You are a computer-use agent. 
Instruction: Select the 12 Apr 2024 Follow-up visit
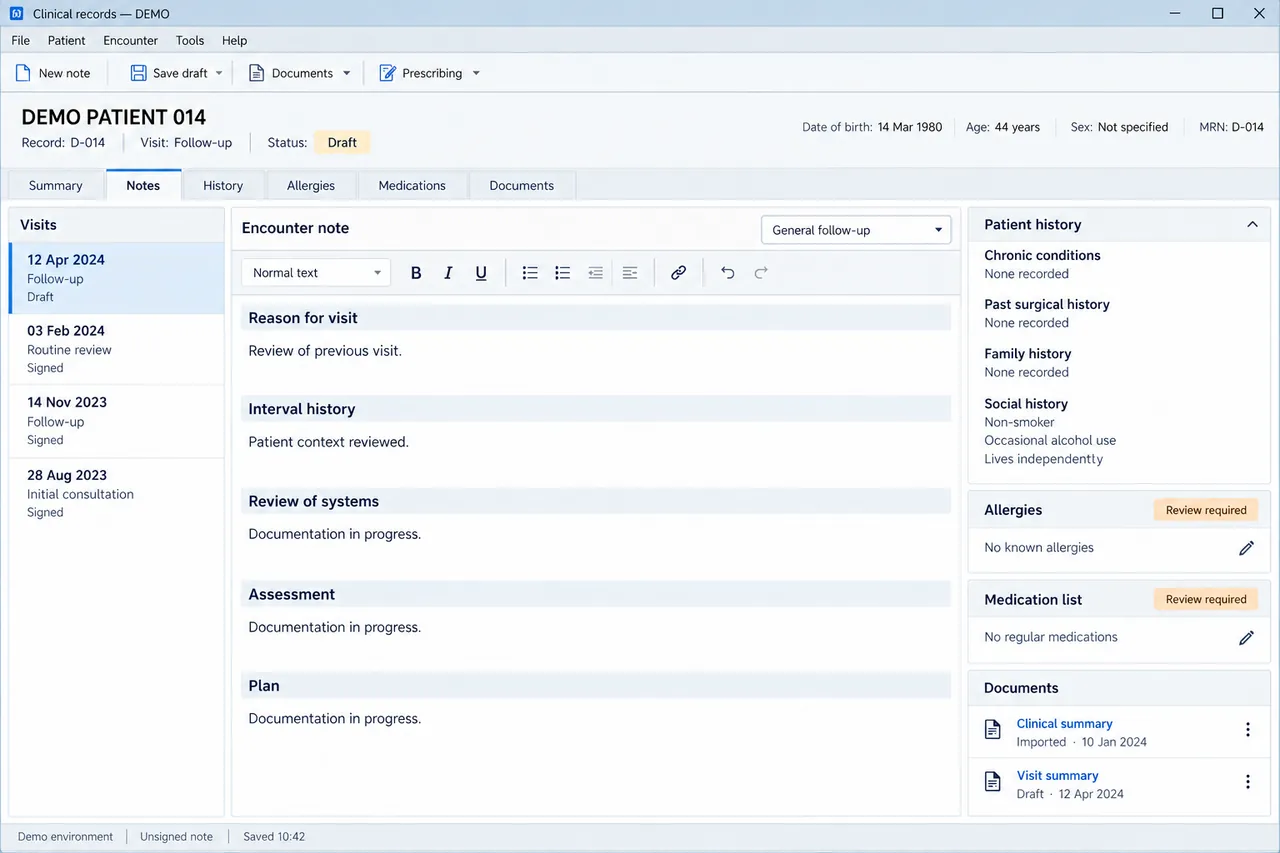tap(116, 278)
